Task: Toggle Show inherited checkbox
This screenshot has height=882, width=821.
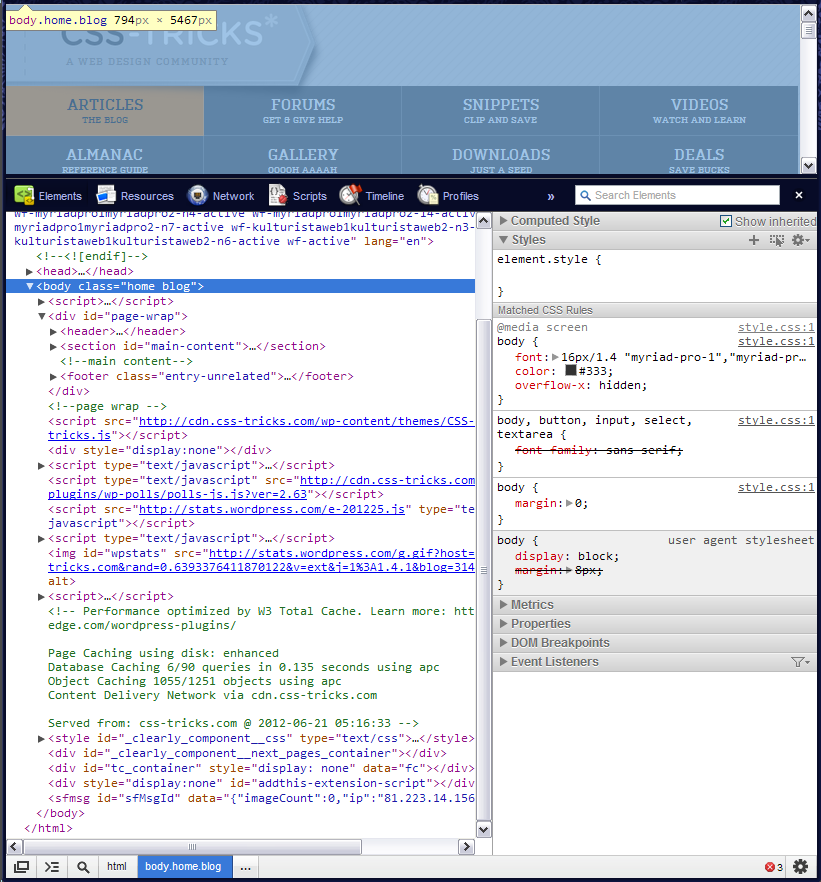Action: click(726, 221)
